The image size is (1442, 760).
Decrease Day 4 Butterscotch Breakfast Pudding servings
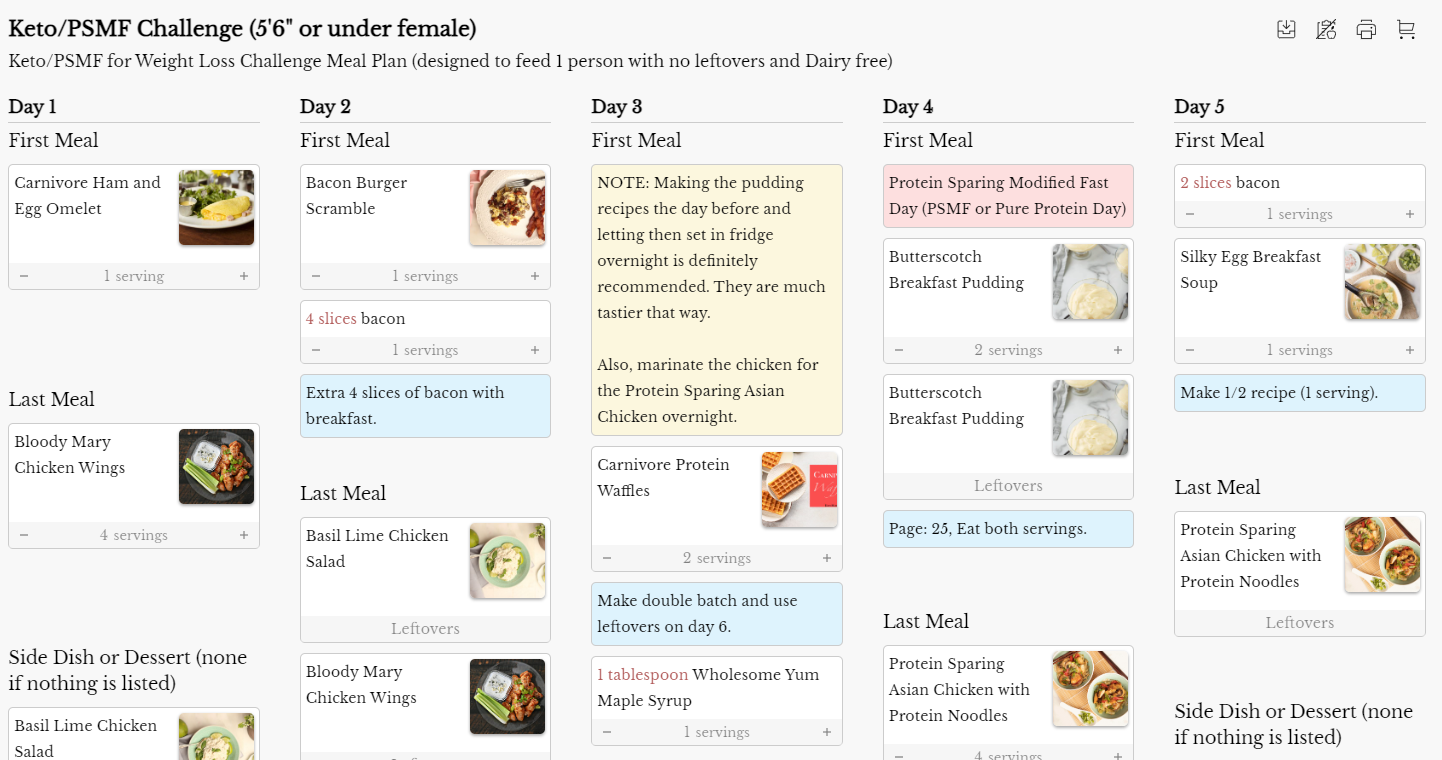(899, 350)
